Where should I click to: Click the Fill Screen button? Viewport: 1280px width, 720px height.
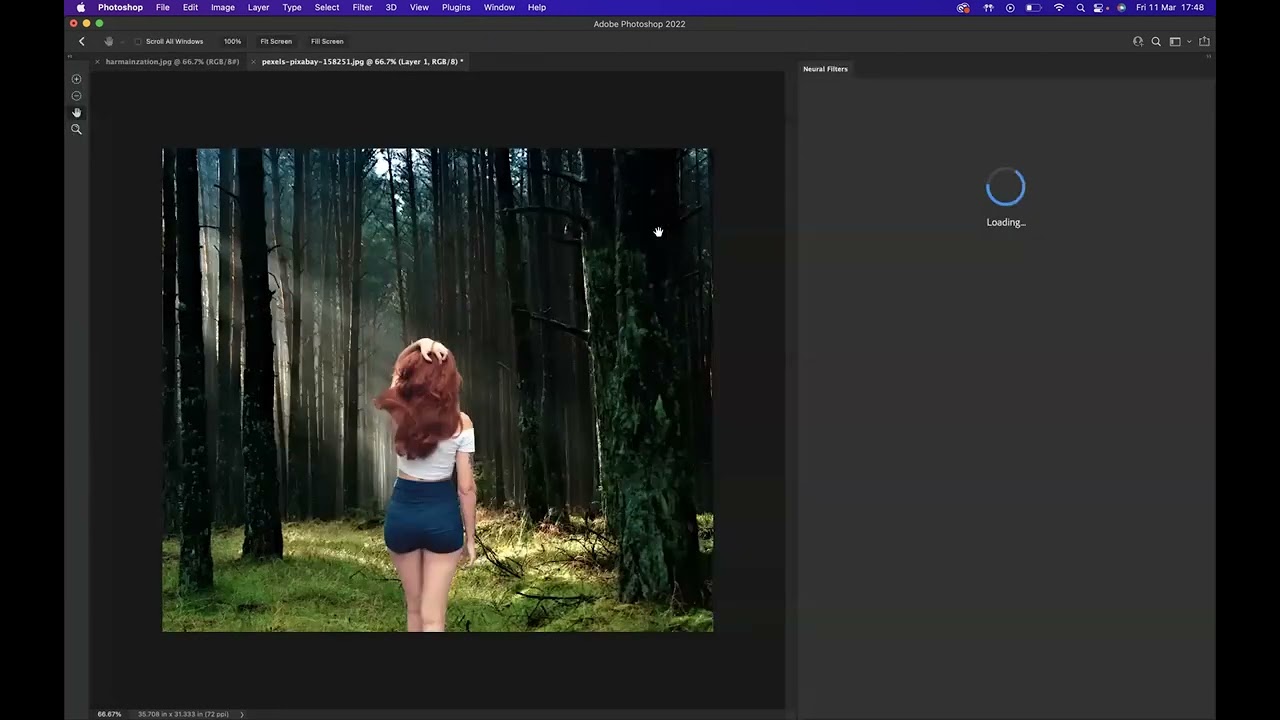point(327,41)
